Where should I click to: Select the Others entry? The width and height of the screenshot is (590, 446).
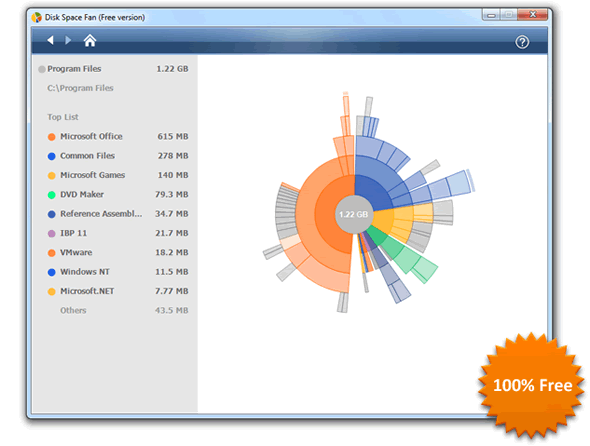tap(118, 311)
